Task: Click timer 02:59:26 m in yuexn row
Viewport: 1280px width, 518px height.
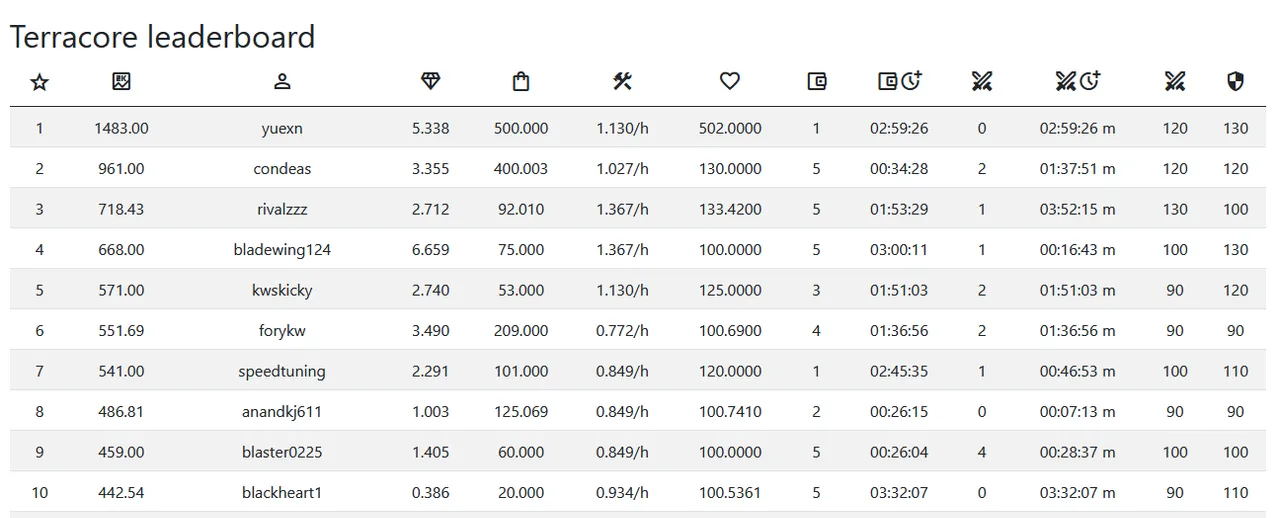Action: 1077,128
